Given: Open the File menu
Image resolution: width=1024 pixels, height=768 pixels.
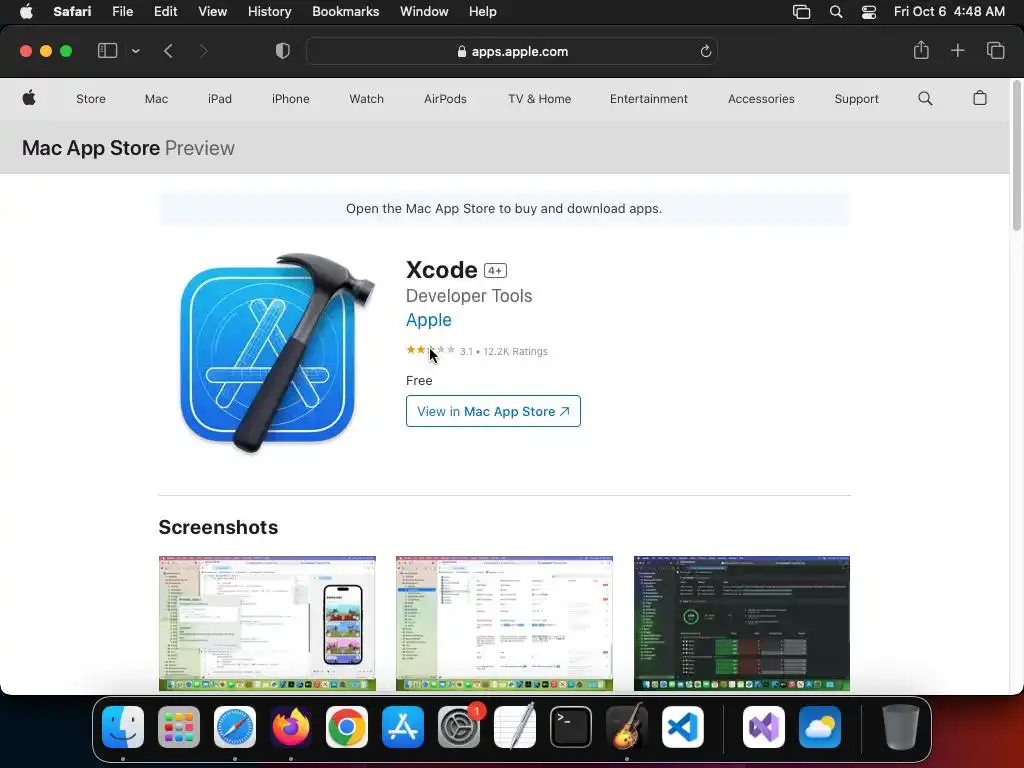Looking at the screenshot, I should (x=122, y=12).
